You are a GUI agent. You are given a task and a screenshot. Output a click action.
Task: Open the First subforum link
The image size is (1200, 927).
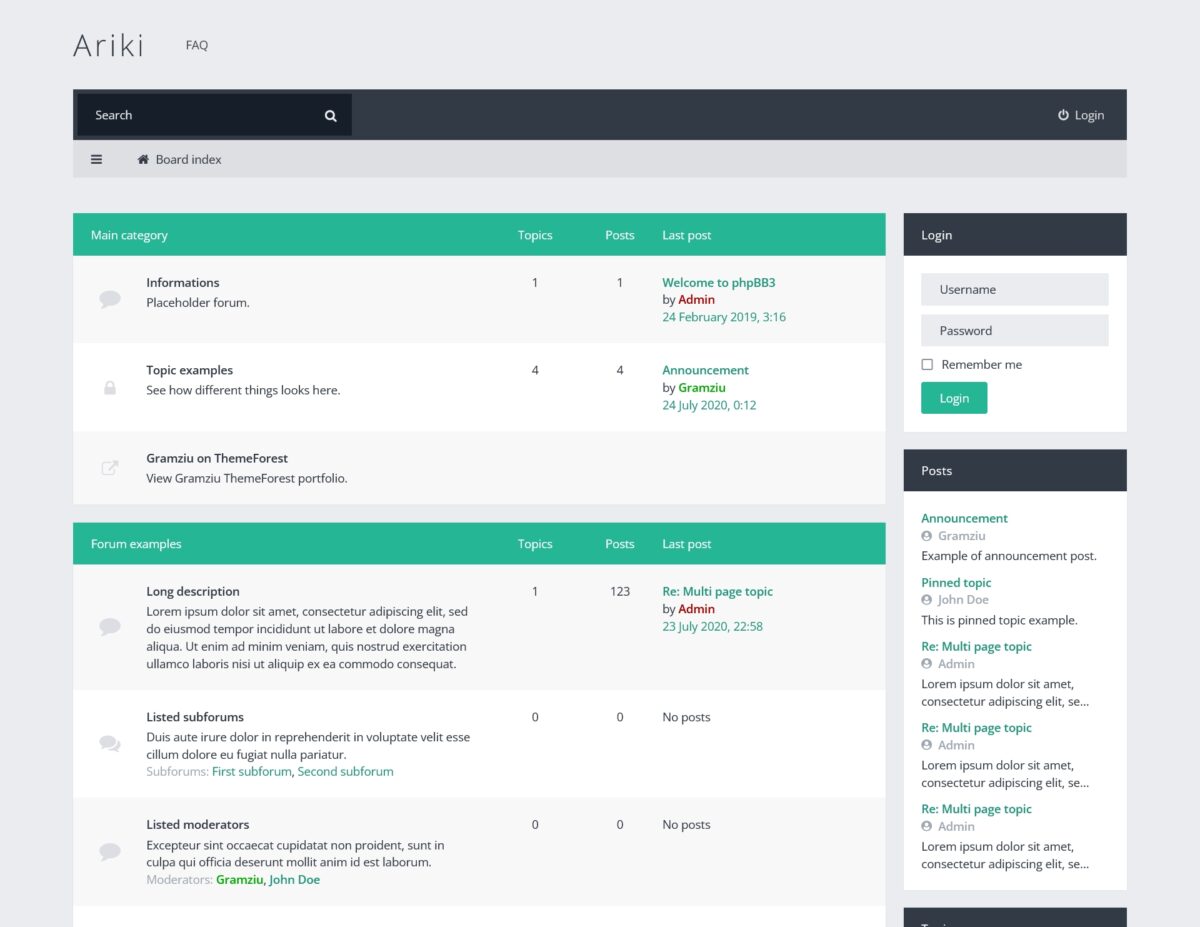click(251, 772)
